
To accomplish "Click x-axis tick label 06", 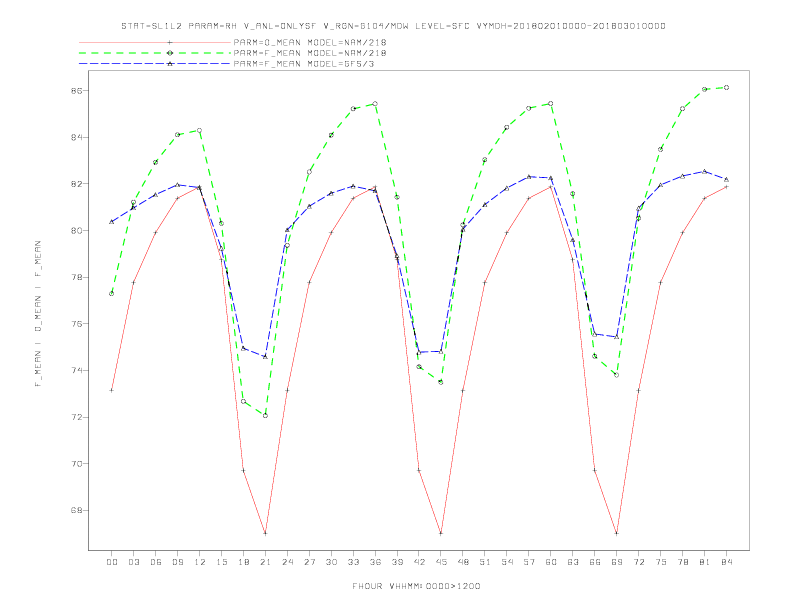I will point(156,562).
